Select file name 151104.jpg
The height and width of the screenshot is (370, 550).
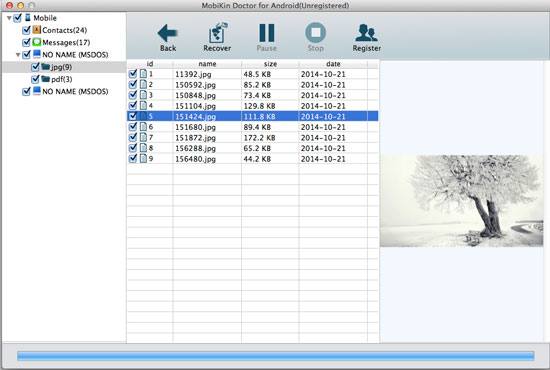coord(195,106)
